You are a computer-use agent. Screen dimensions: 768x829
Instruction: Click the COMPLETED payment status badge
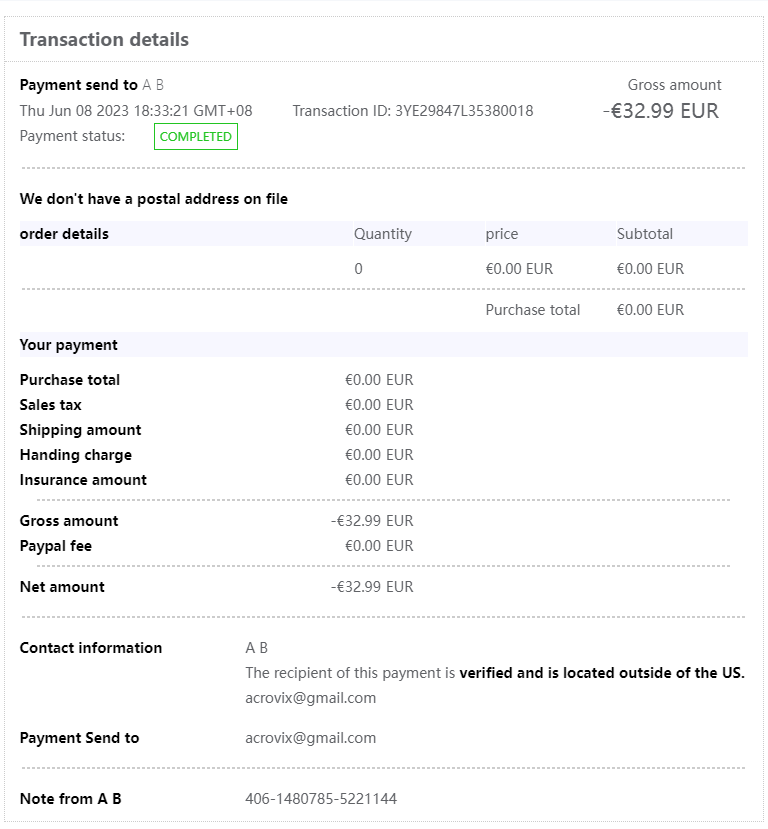pyautogui.click(x=195, y=137)
